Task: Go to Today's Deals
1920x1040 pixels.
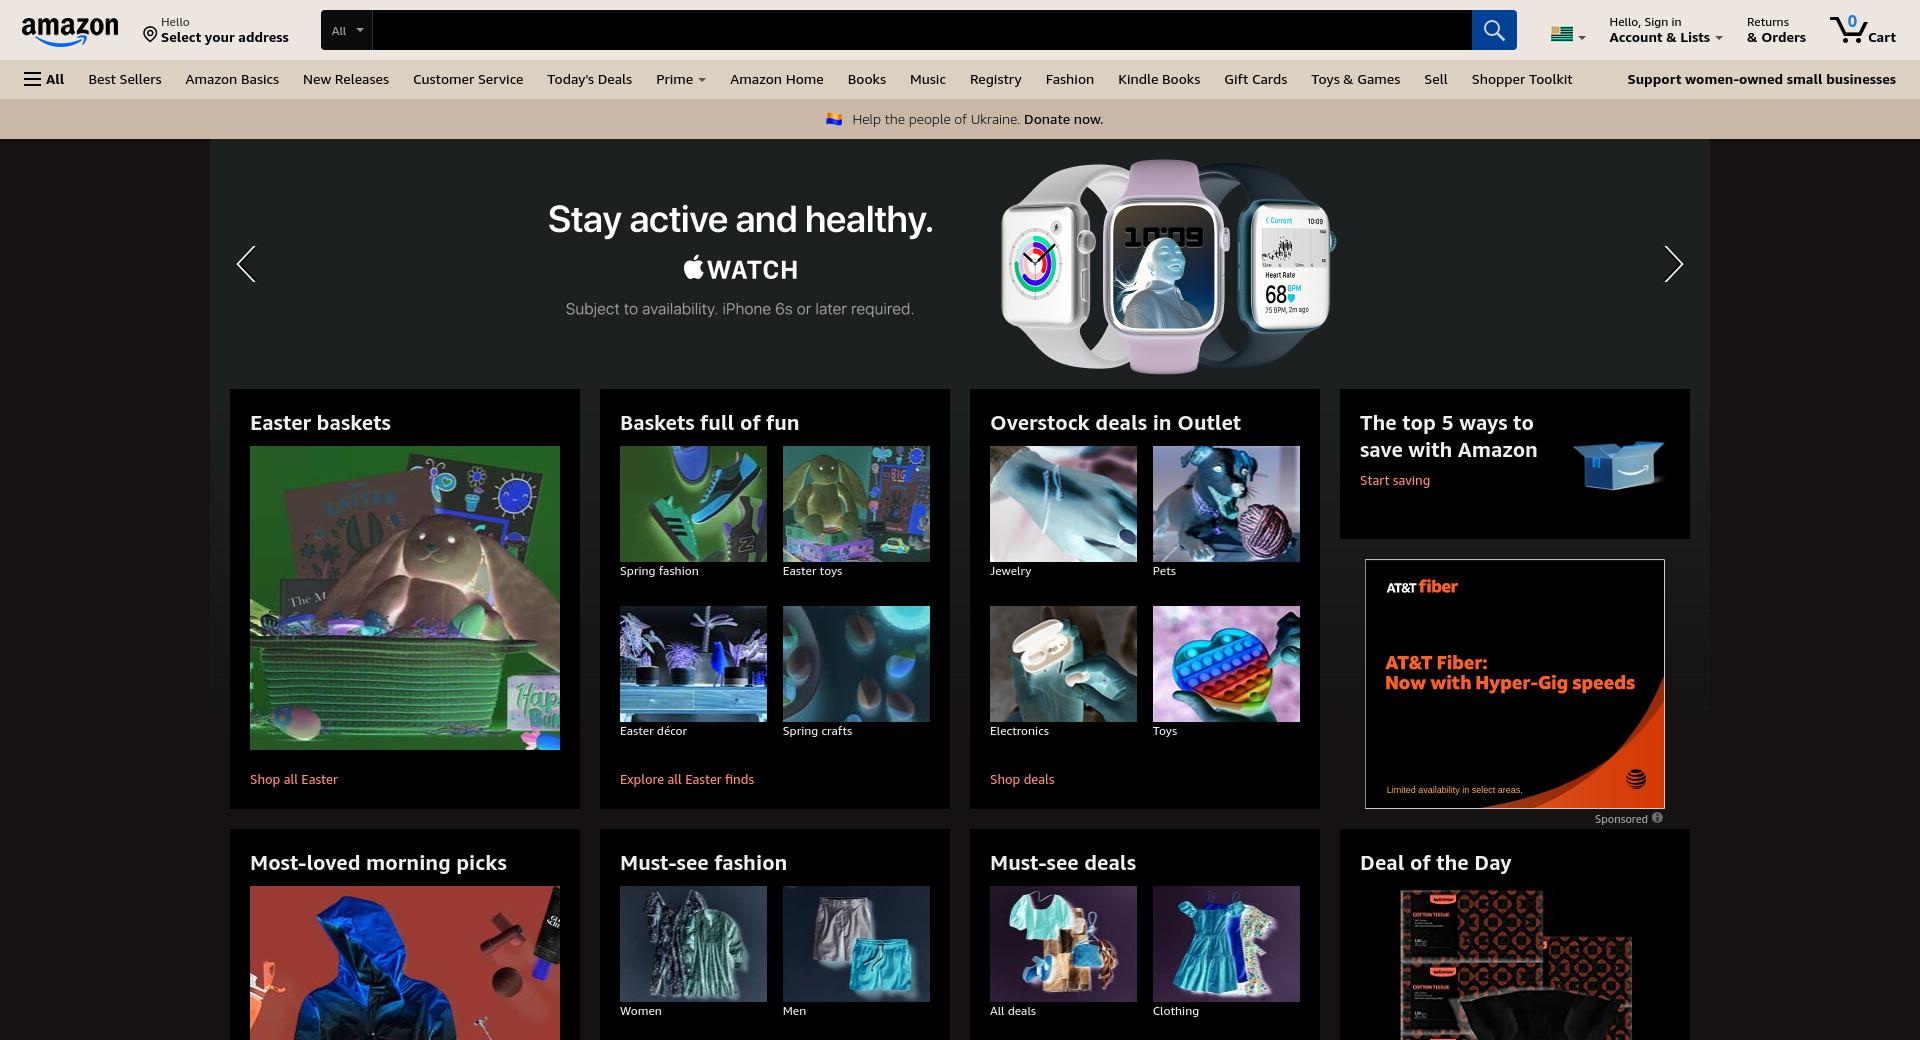Action: click(x=589, y=79)
